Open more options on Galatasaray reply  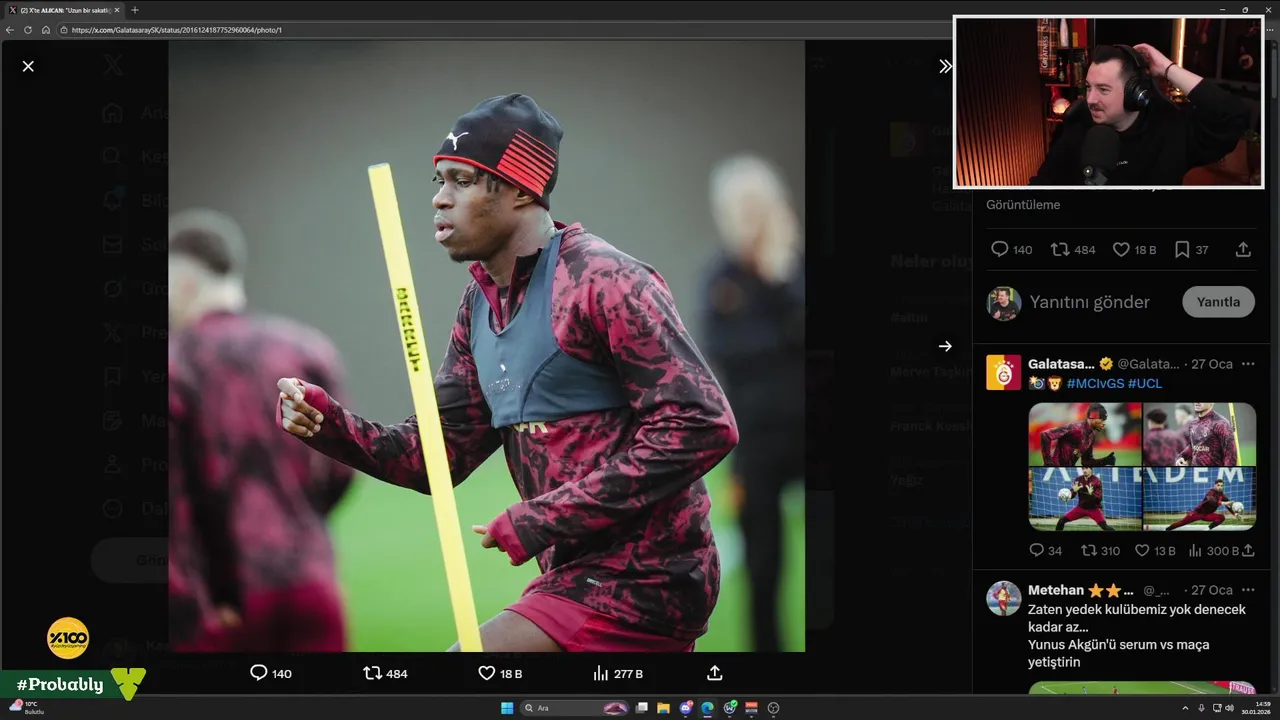(x=1247, y=364)
